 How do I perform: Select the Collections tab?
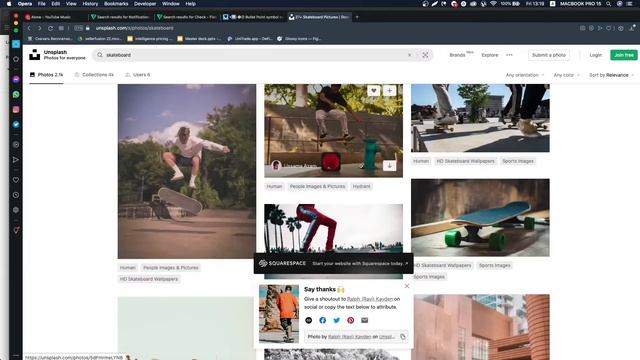click(x=94, y=75)
